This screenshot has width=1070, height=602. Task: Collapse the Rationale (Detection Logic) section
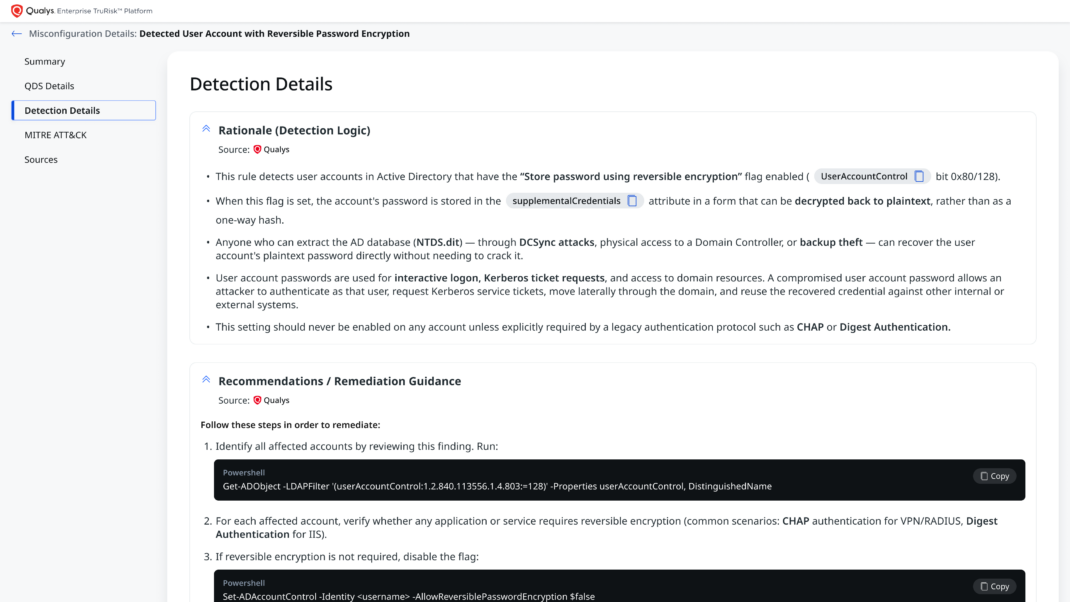(206, 129)
